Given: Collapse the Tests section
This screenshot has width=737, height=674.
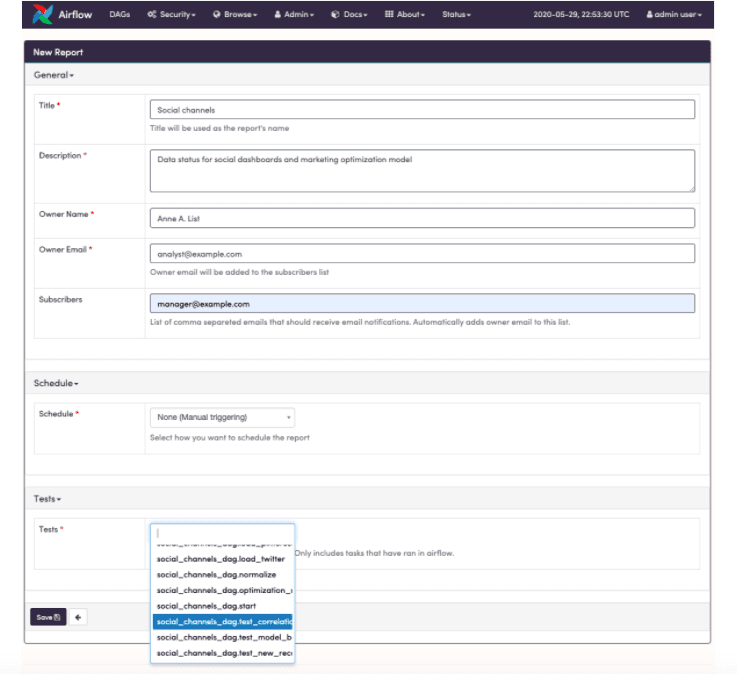Looking at the screenshot, I should coord(47,498).
